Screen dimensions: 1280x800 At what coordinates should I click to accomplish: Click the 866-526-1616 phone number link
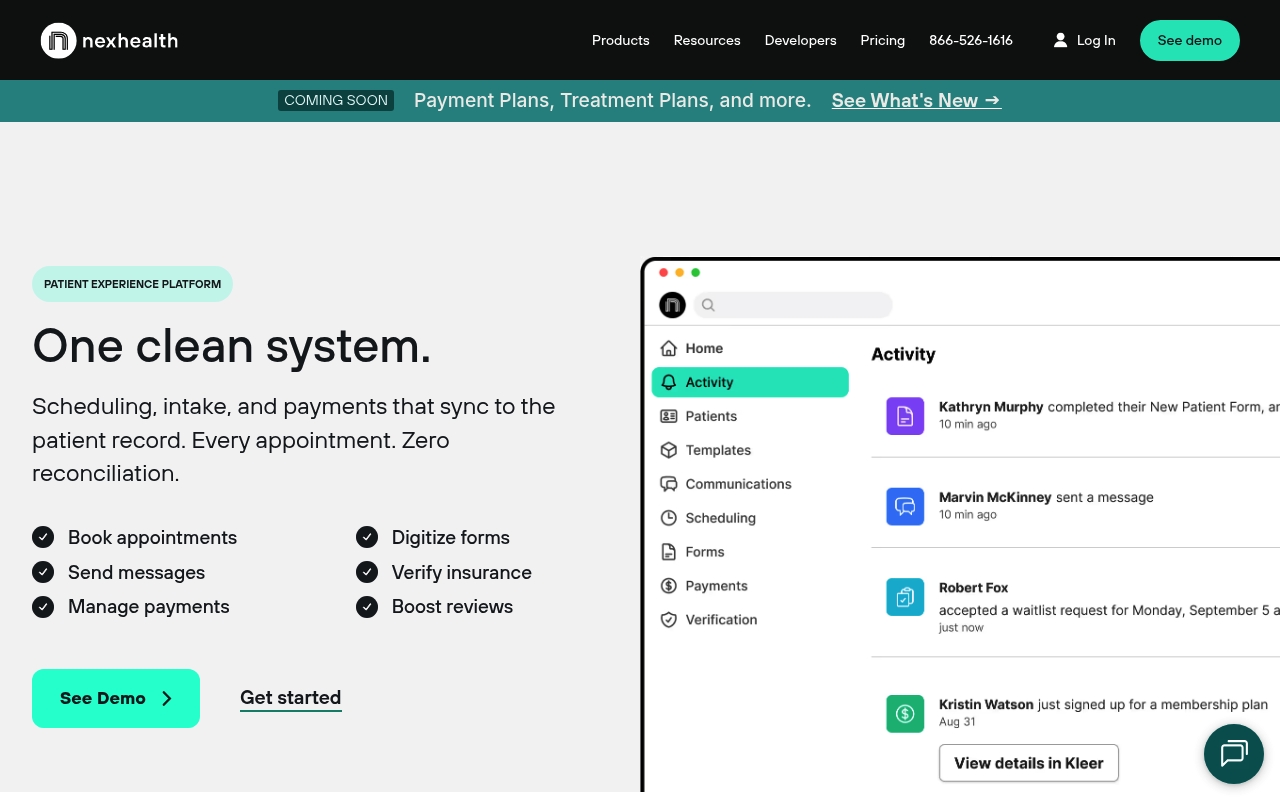pyautogui.click(x=971, y=40)
